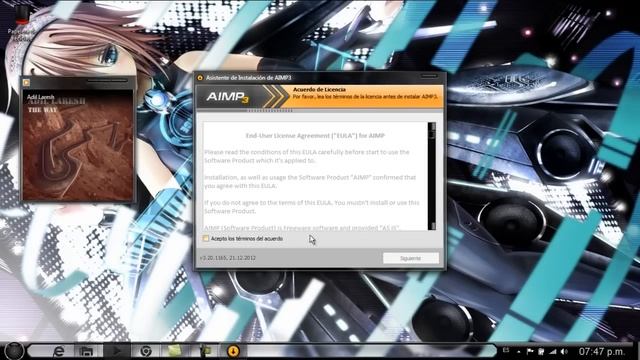This screenshot has width=640, height=360.
Task: Click the AIMP3 logo in installer header
Action: (227, 97)
